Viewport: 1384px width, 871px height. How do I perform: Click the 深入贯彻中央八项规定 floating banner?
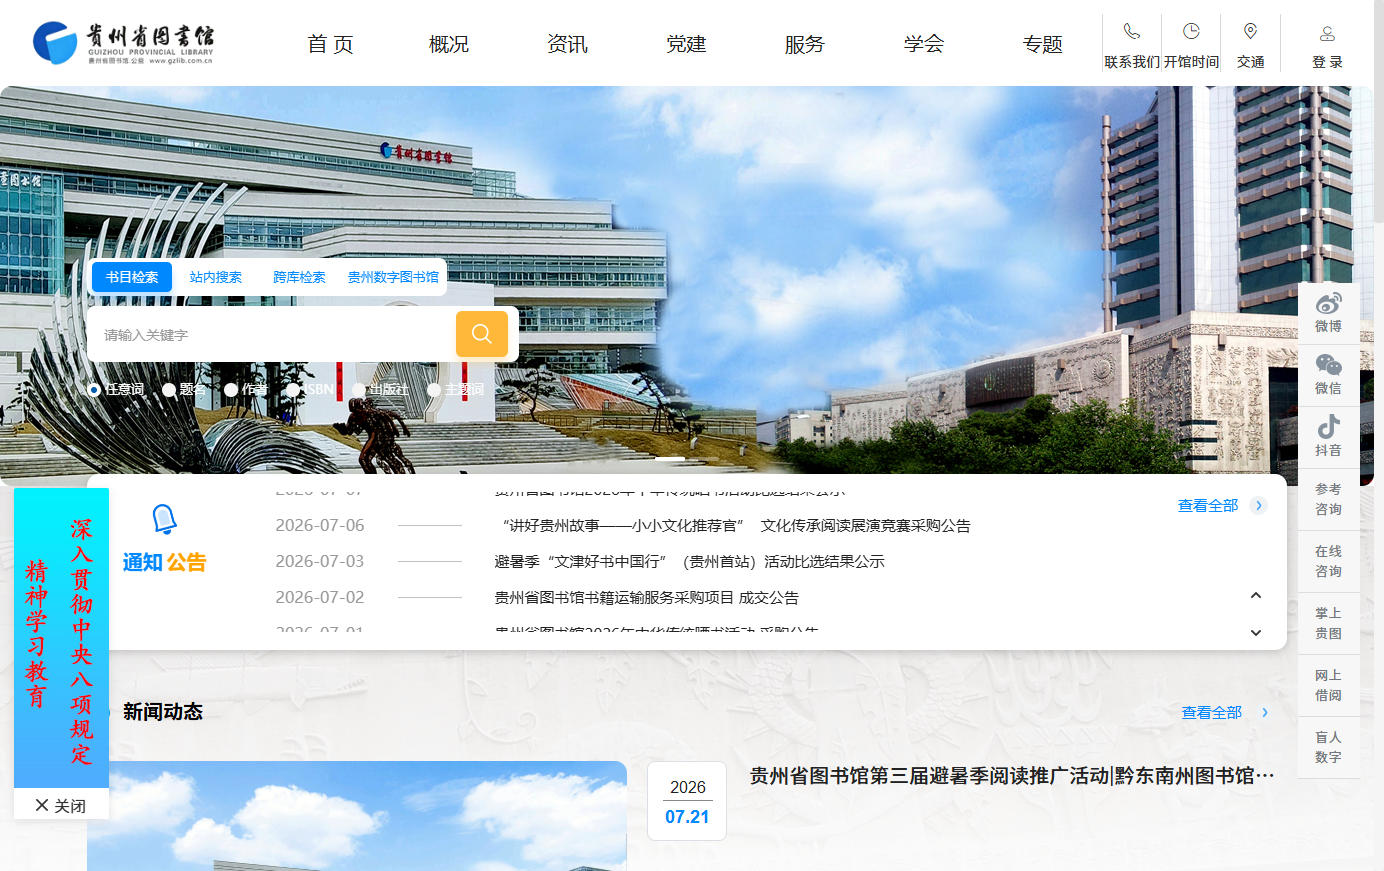coord(61,638)
